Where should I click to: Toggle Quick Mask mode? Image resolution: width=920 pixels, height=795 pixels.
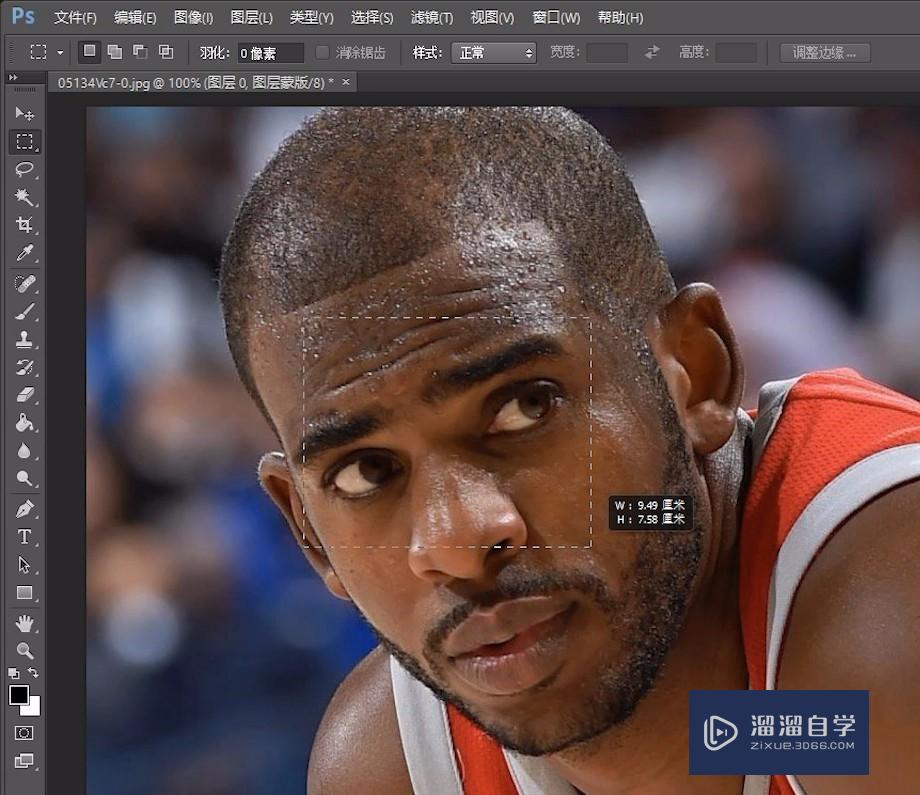coord(24,733)
